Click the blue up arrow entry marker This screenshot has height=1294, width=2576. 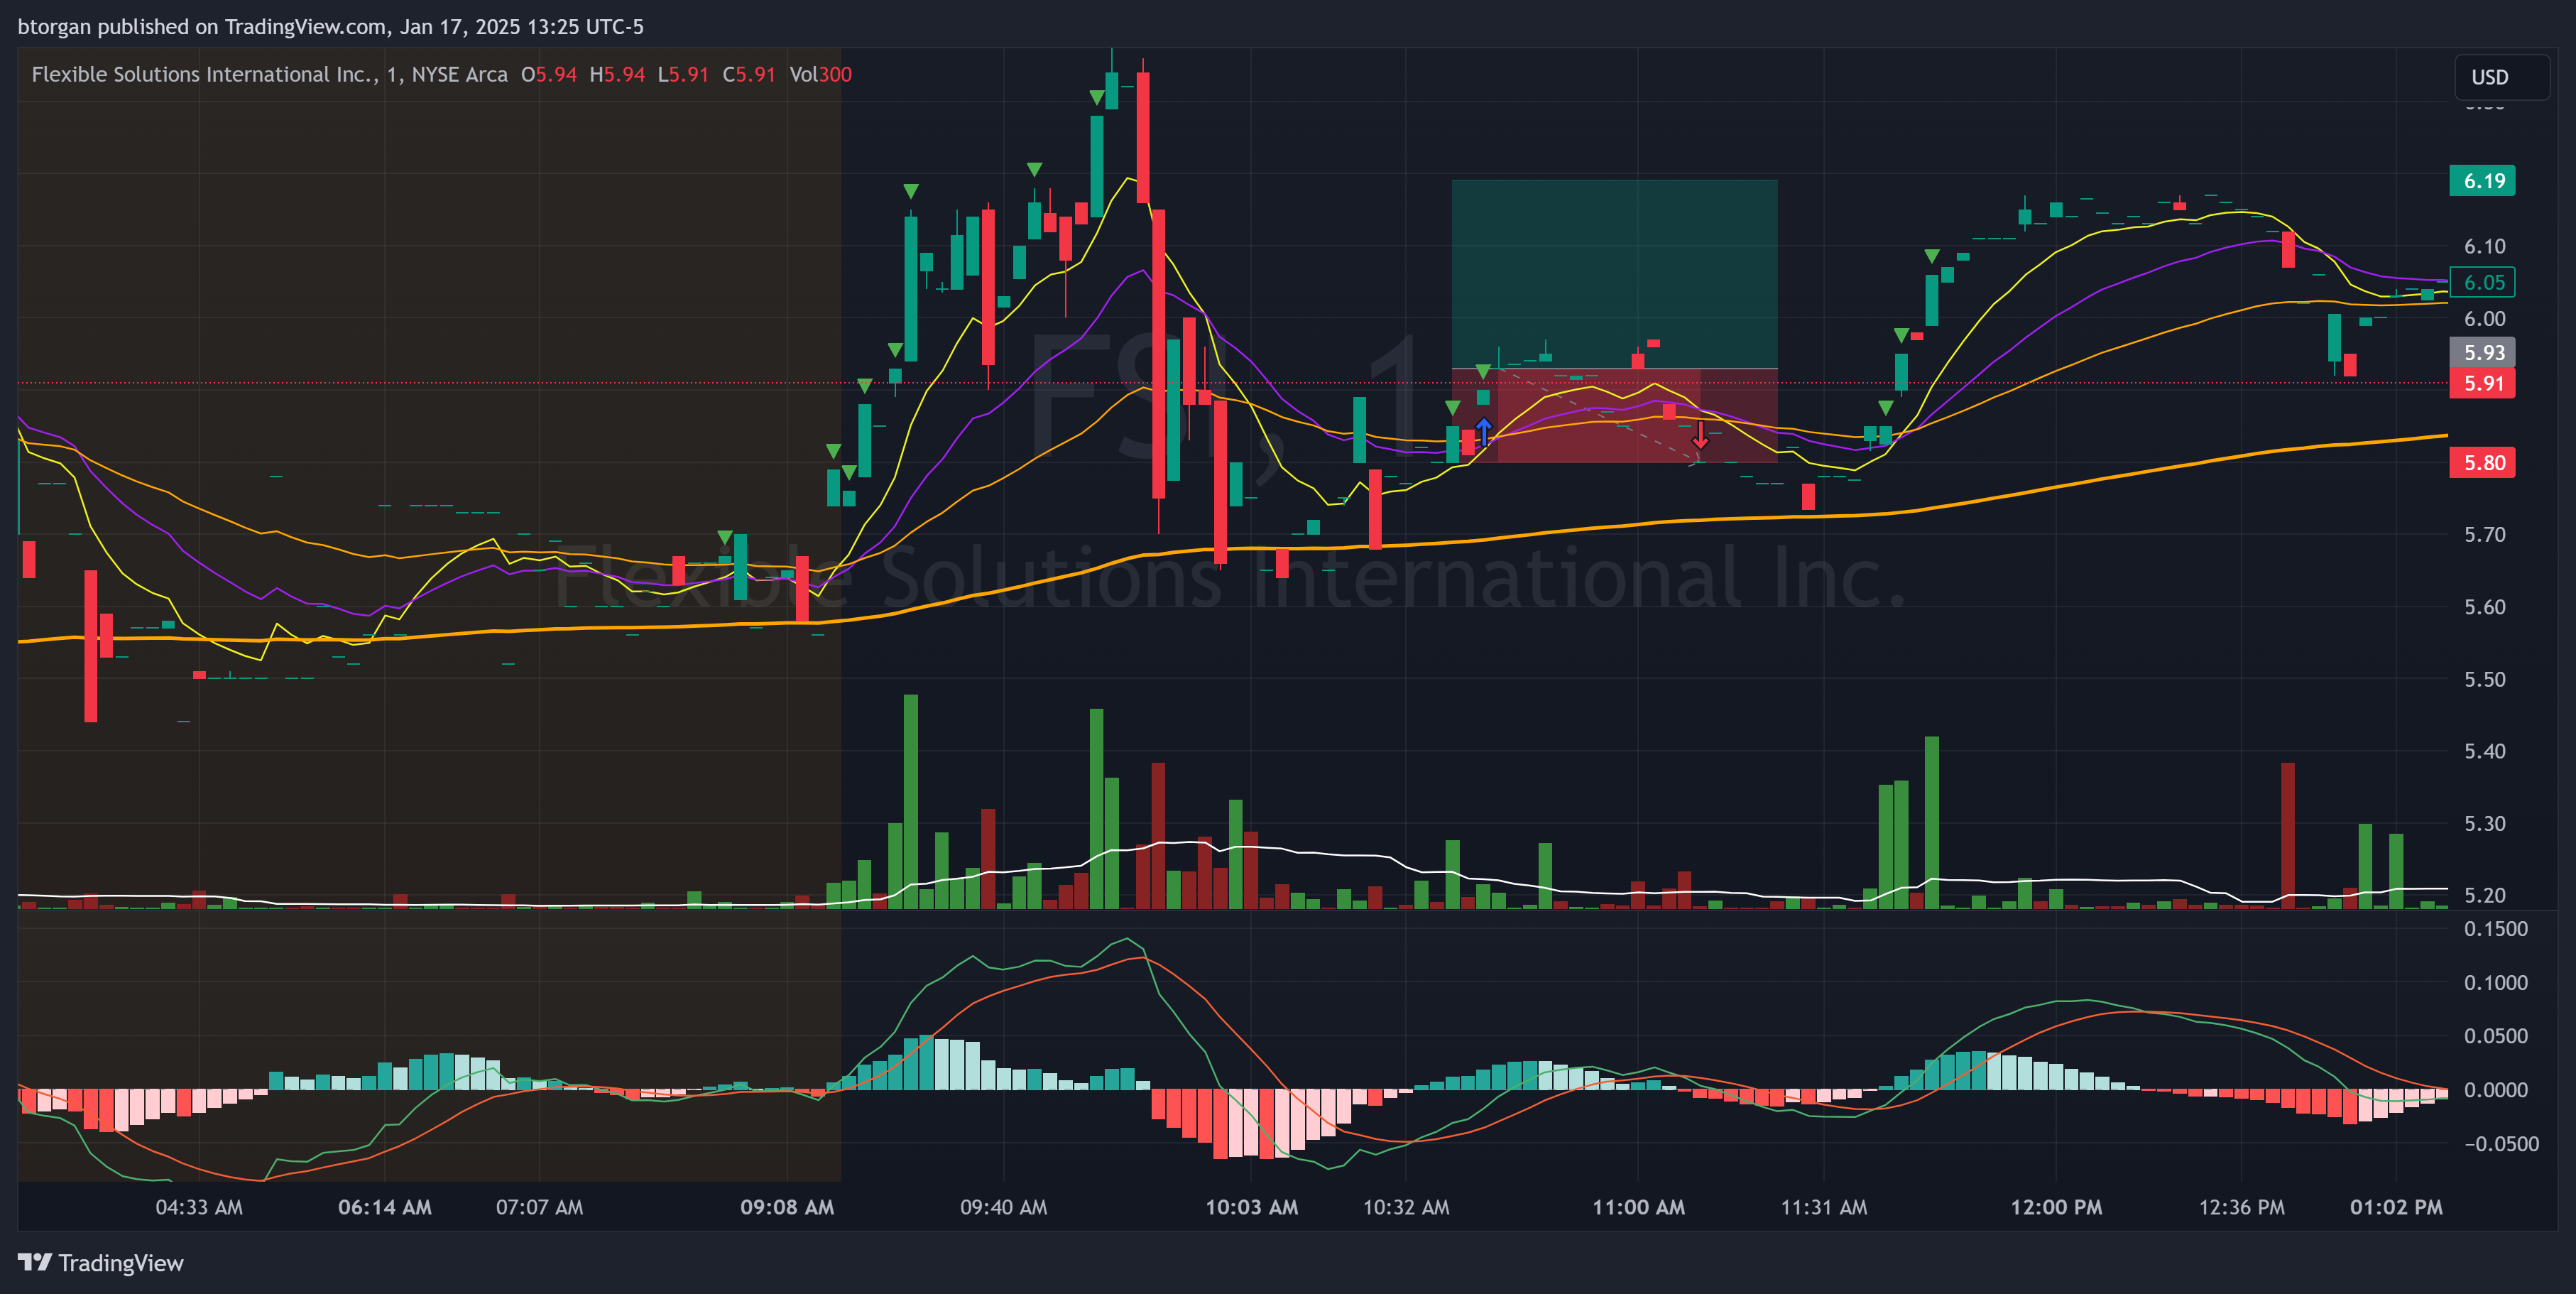click(x=1484, y=431)
